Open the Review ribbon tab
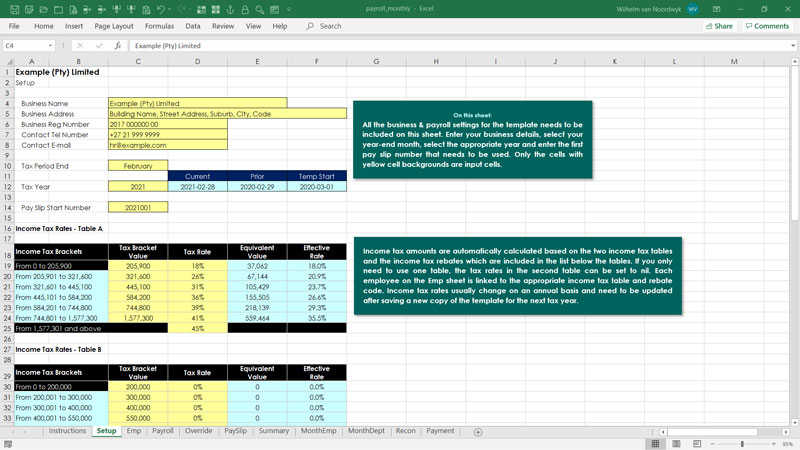The width and height of the screenshot is (800, 450). [x=223, y=26]
